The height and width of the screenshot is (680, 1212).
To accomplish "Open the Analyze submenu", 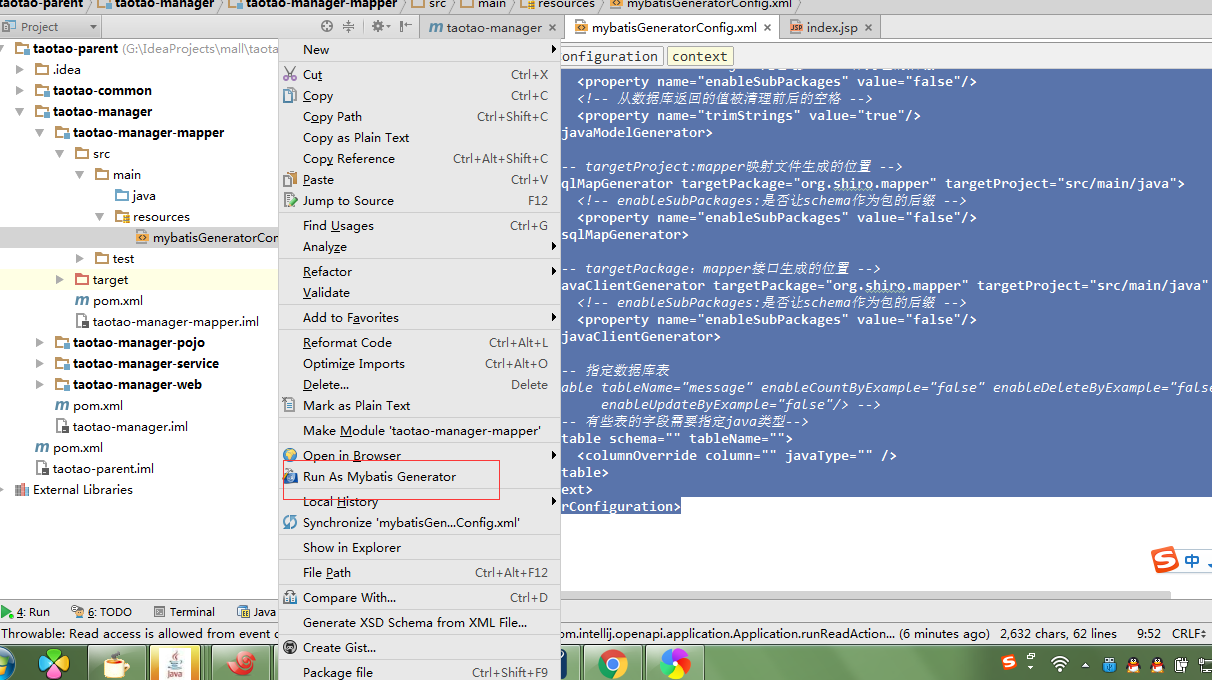I will (419, 247).
